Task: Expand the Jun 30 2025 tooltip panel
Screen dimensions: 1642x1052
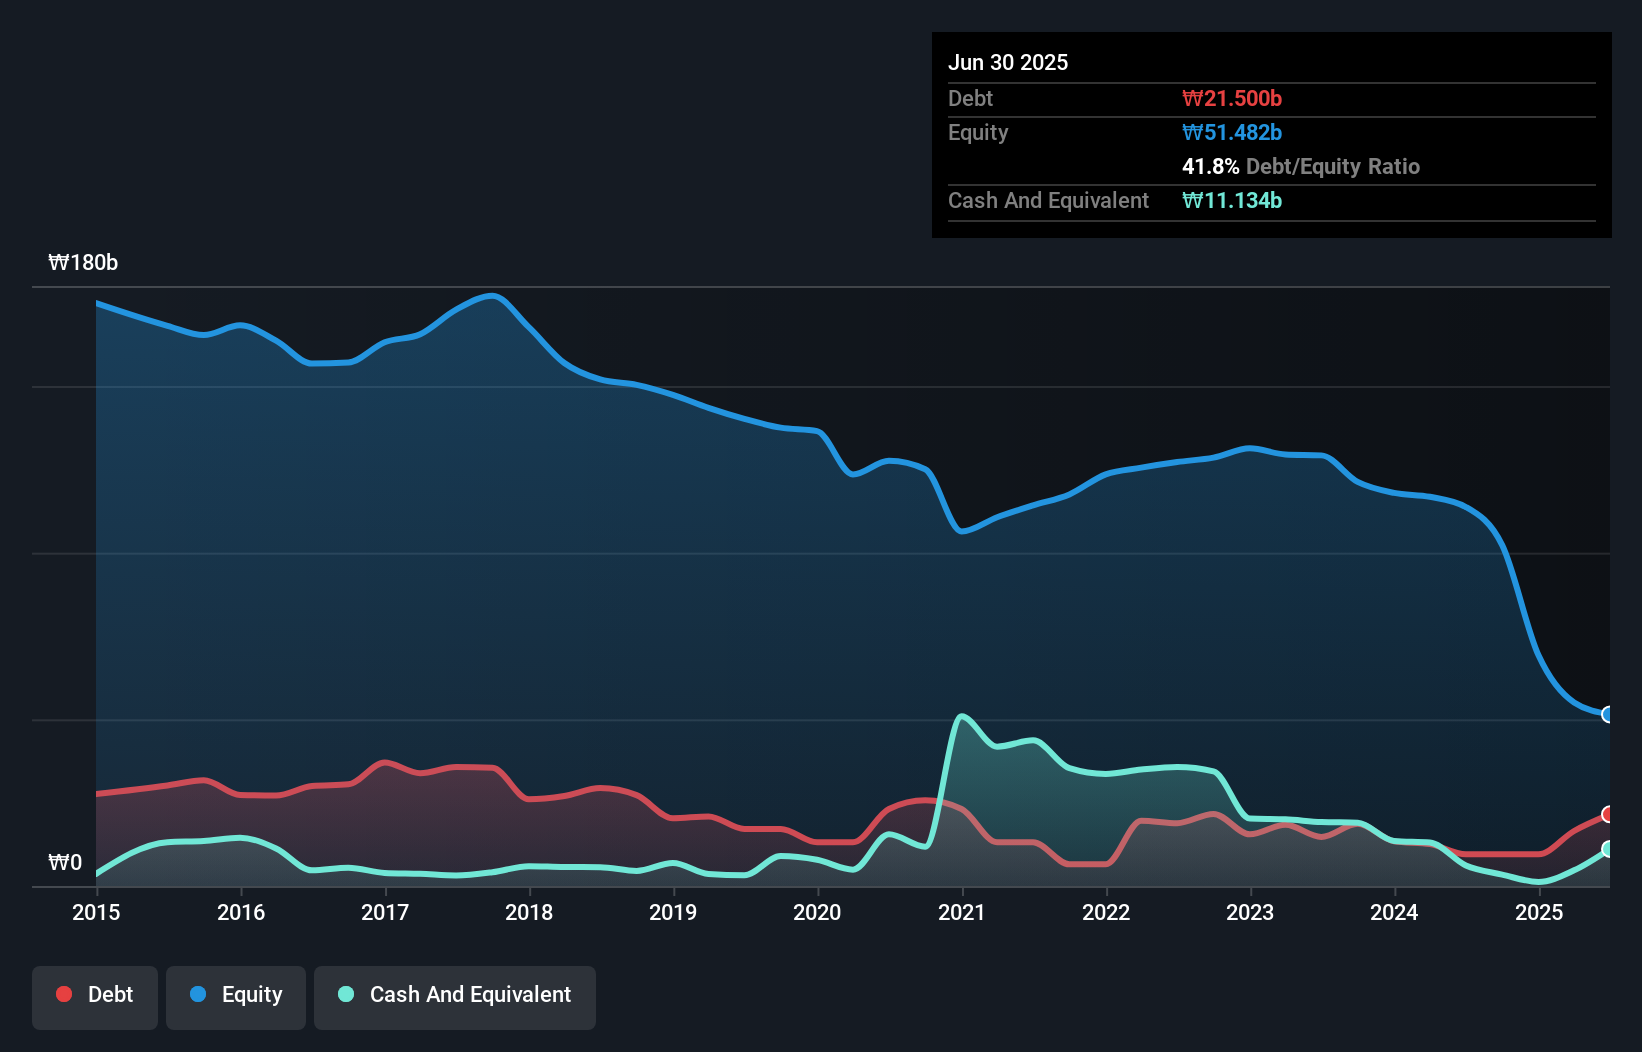Action: tap(1009, 62)
